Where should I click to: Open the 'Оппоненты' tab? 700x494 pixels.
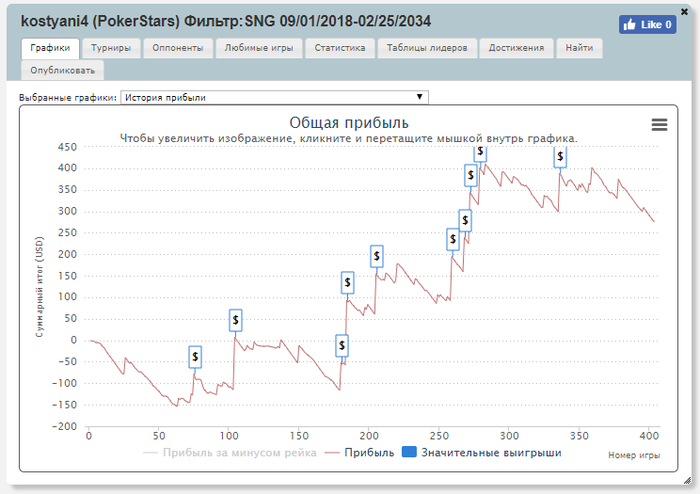coord(178,48)
